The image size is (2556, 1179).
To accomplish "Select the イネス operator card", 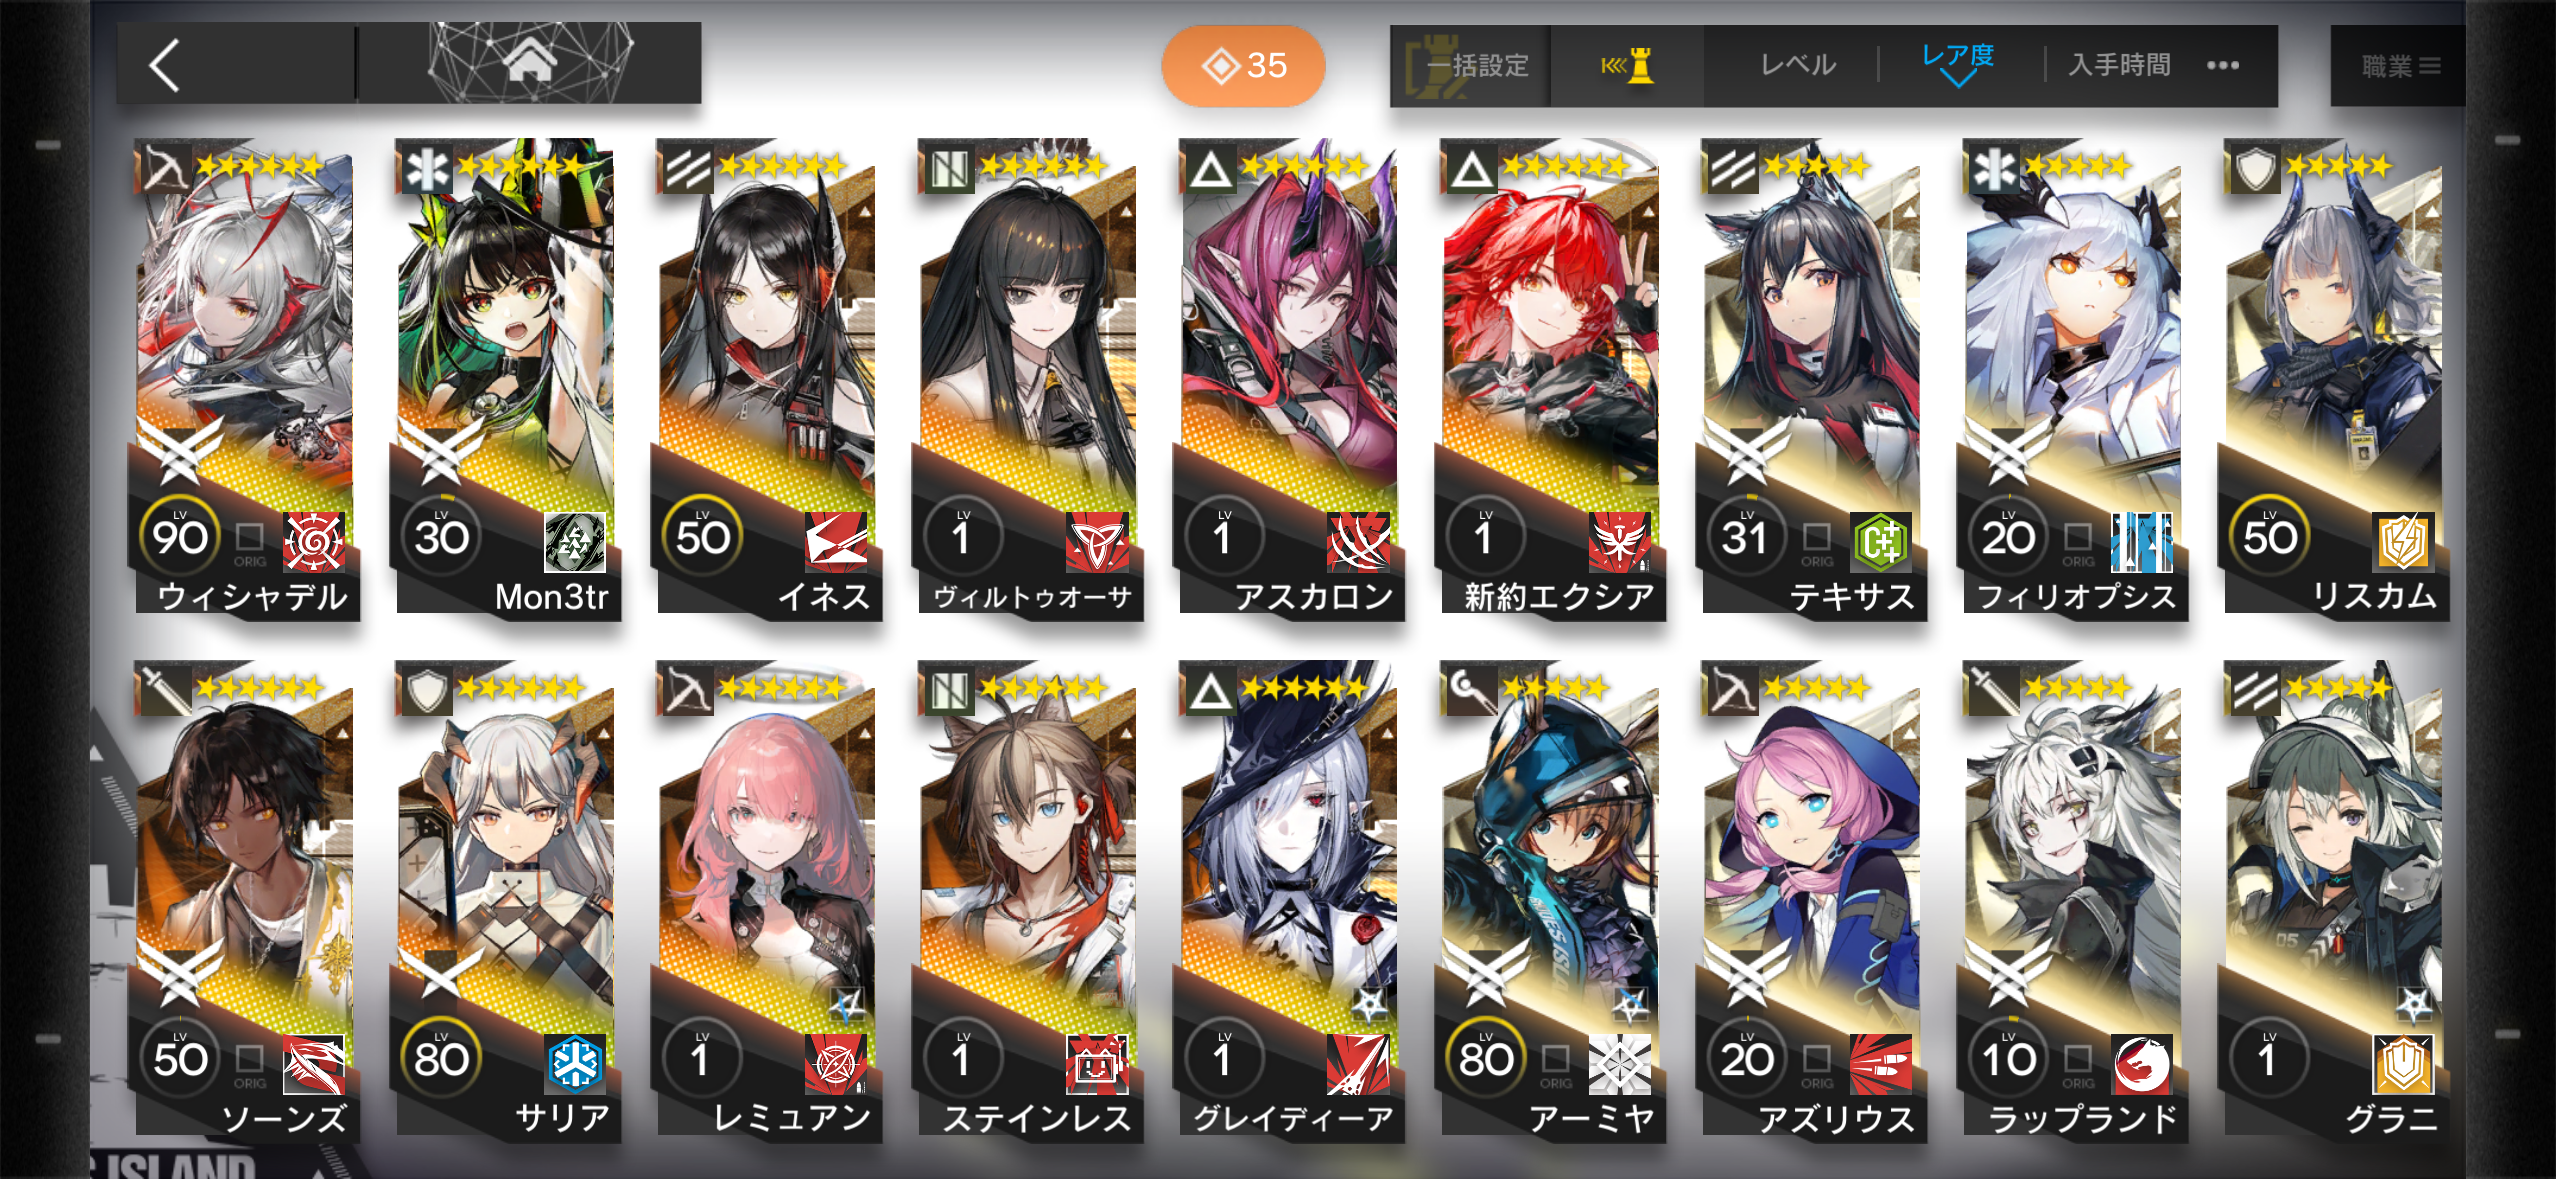I will pos(767,380).
